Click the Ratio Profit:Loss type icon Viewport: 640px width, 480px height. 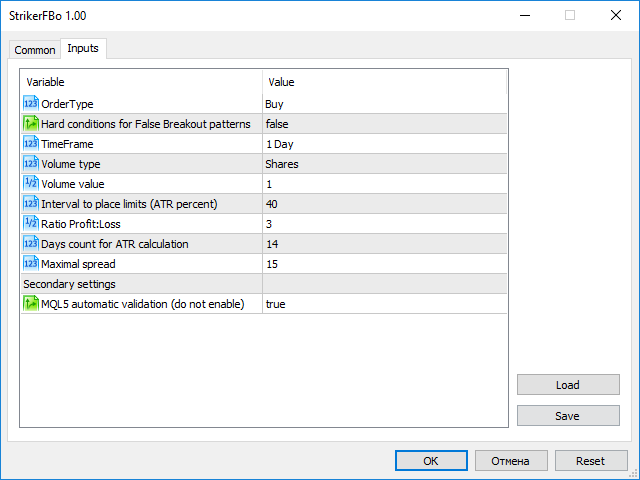(x=30, y=224)
